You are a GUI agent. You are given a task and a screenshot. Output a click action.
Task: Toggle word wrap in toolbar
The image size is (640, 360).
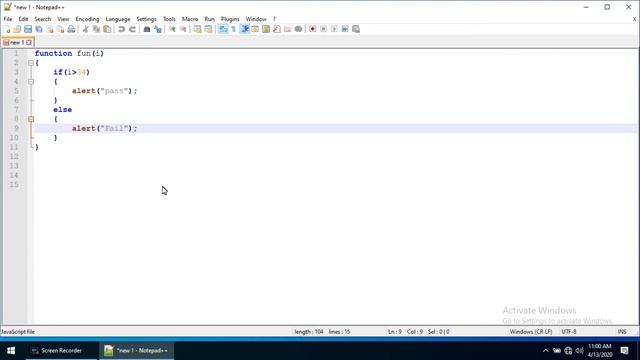click(x=223, y=29)
